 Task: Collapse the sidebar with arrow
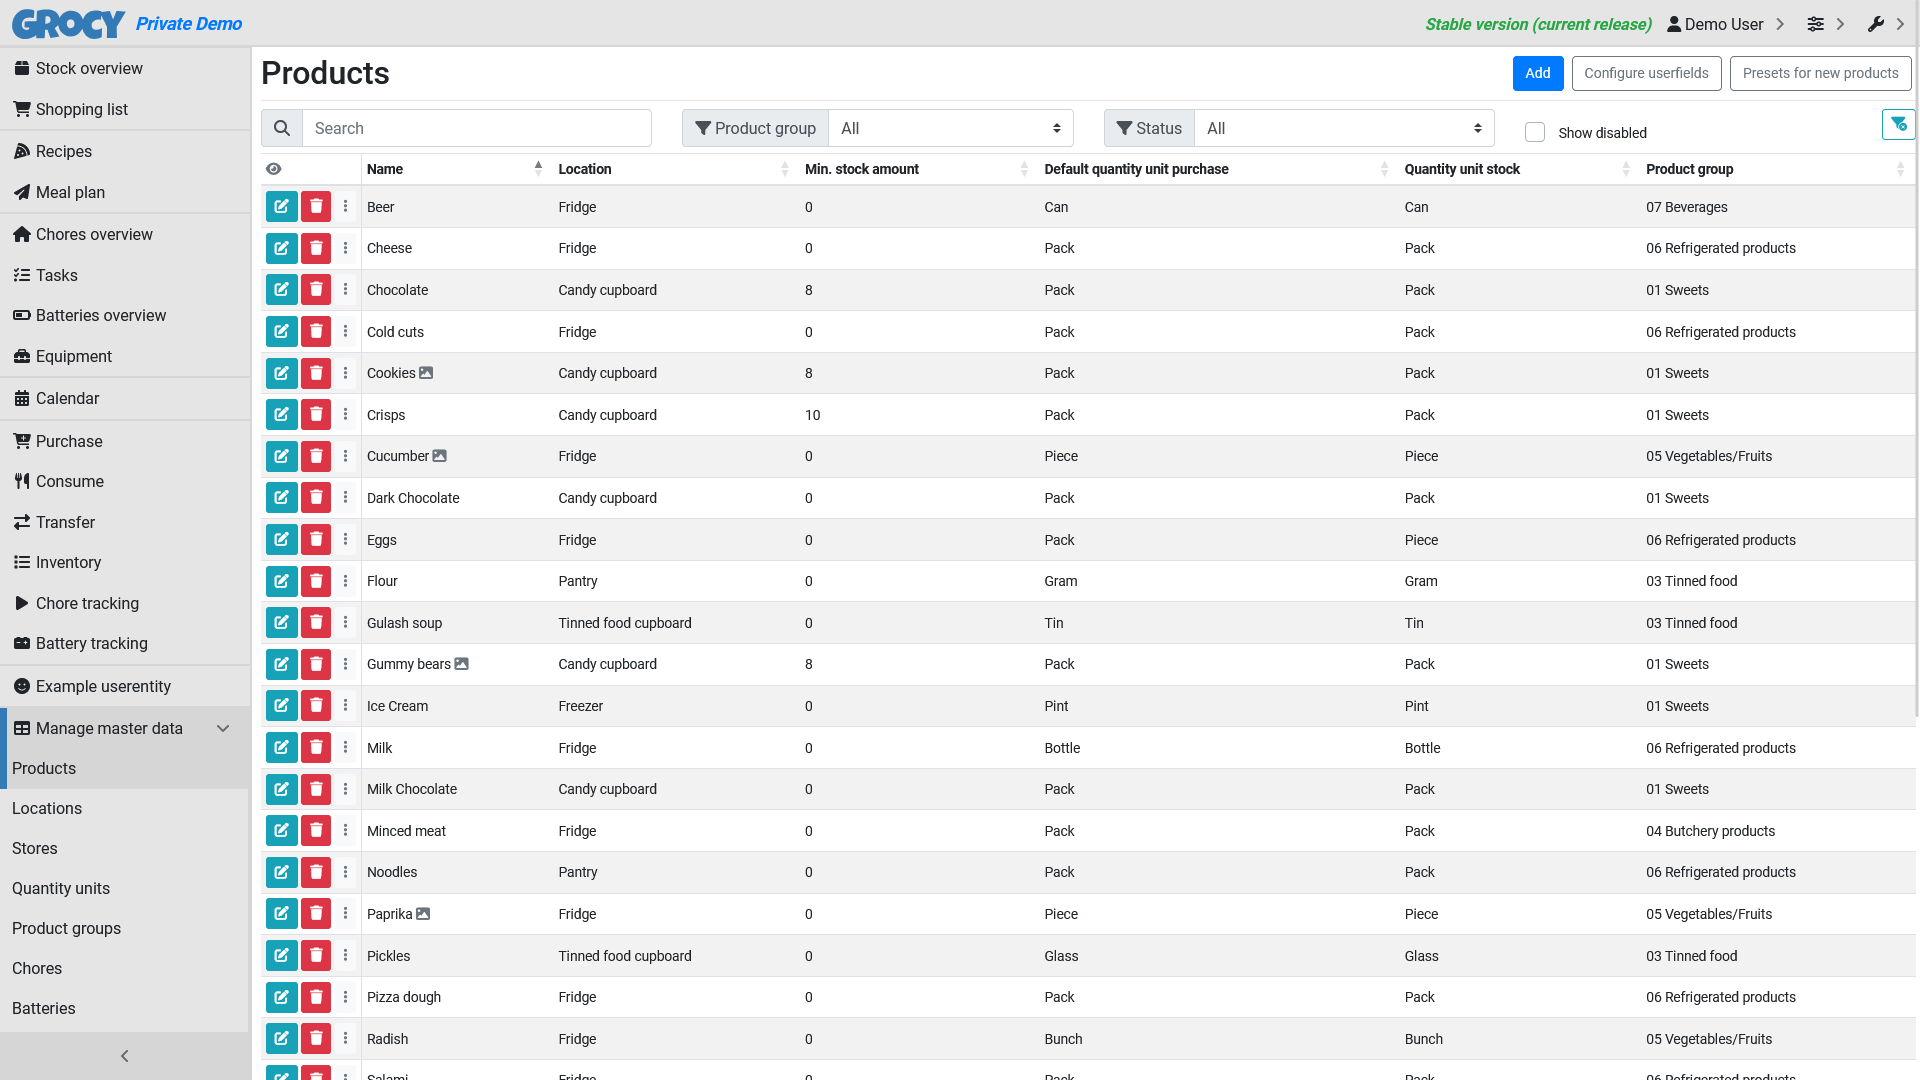125,1056
